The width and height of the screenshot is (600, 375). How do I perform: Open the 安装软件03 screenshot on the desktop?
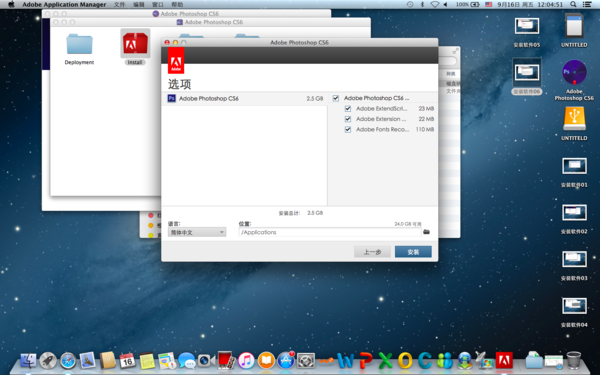point(574,259)
